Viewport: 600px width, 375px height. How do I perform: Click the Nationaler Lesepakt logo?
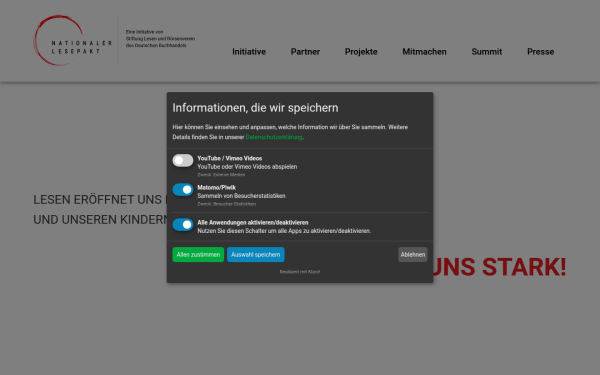(x=73, y=40)
